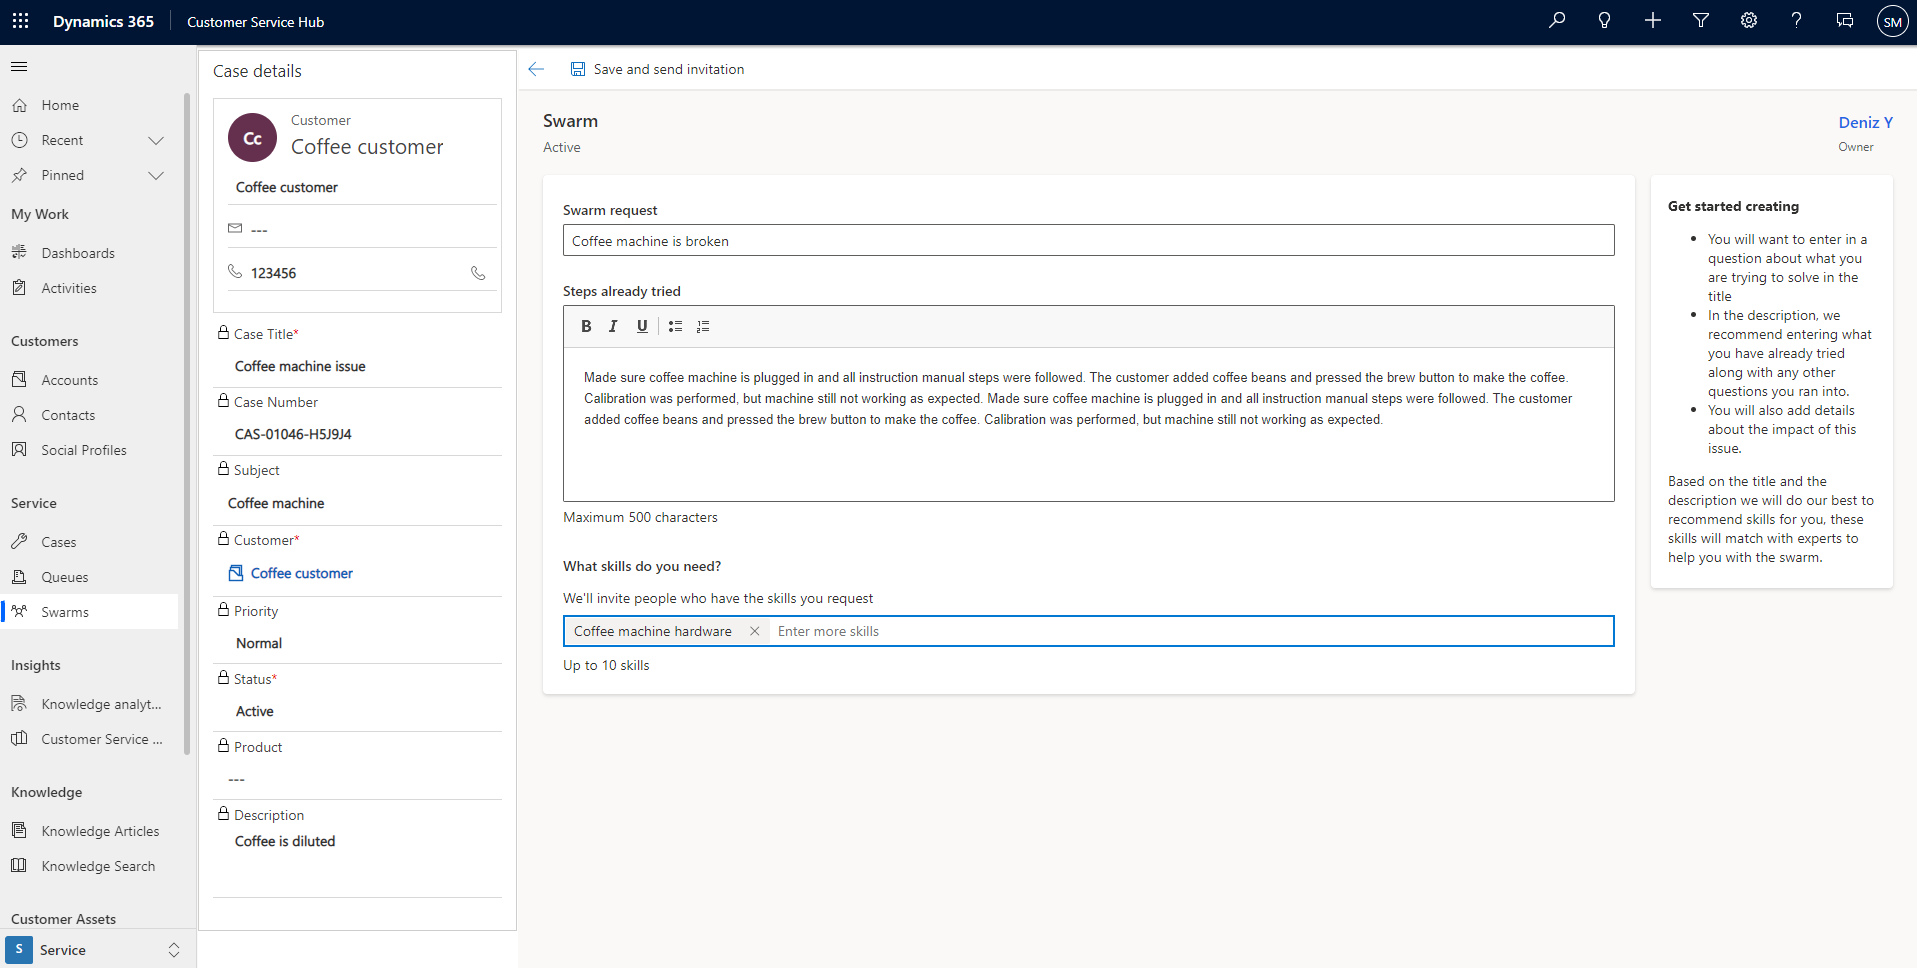Go back using the left arrow
The image size is (1917, 968).
coord(536,69)
